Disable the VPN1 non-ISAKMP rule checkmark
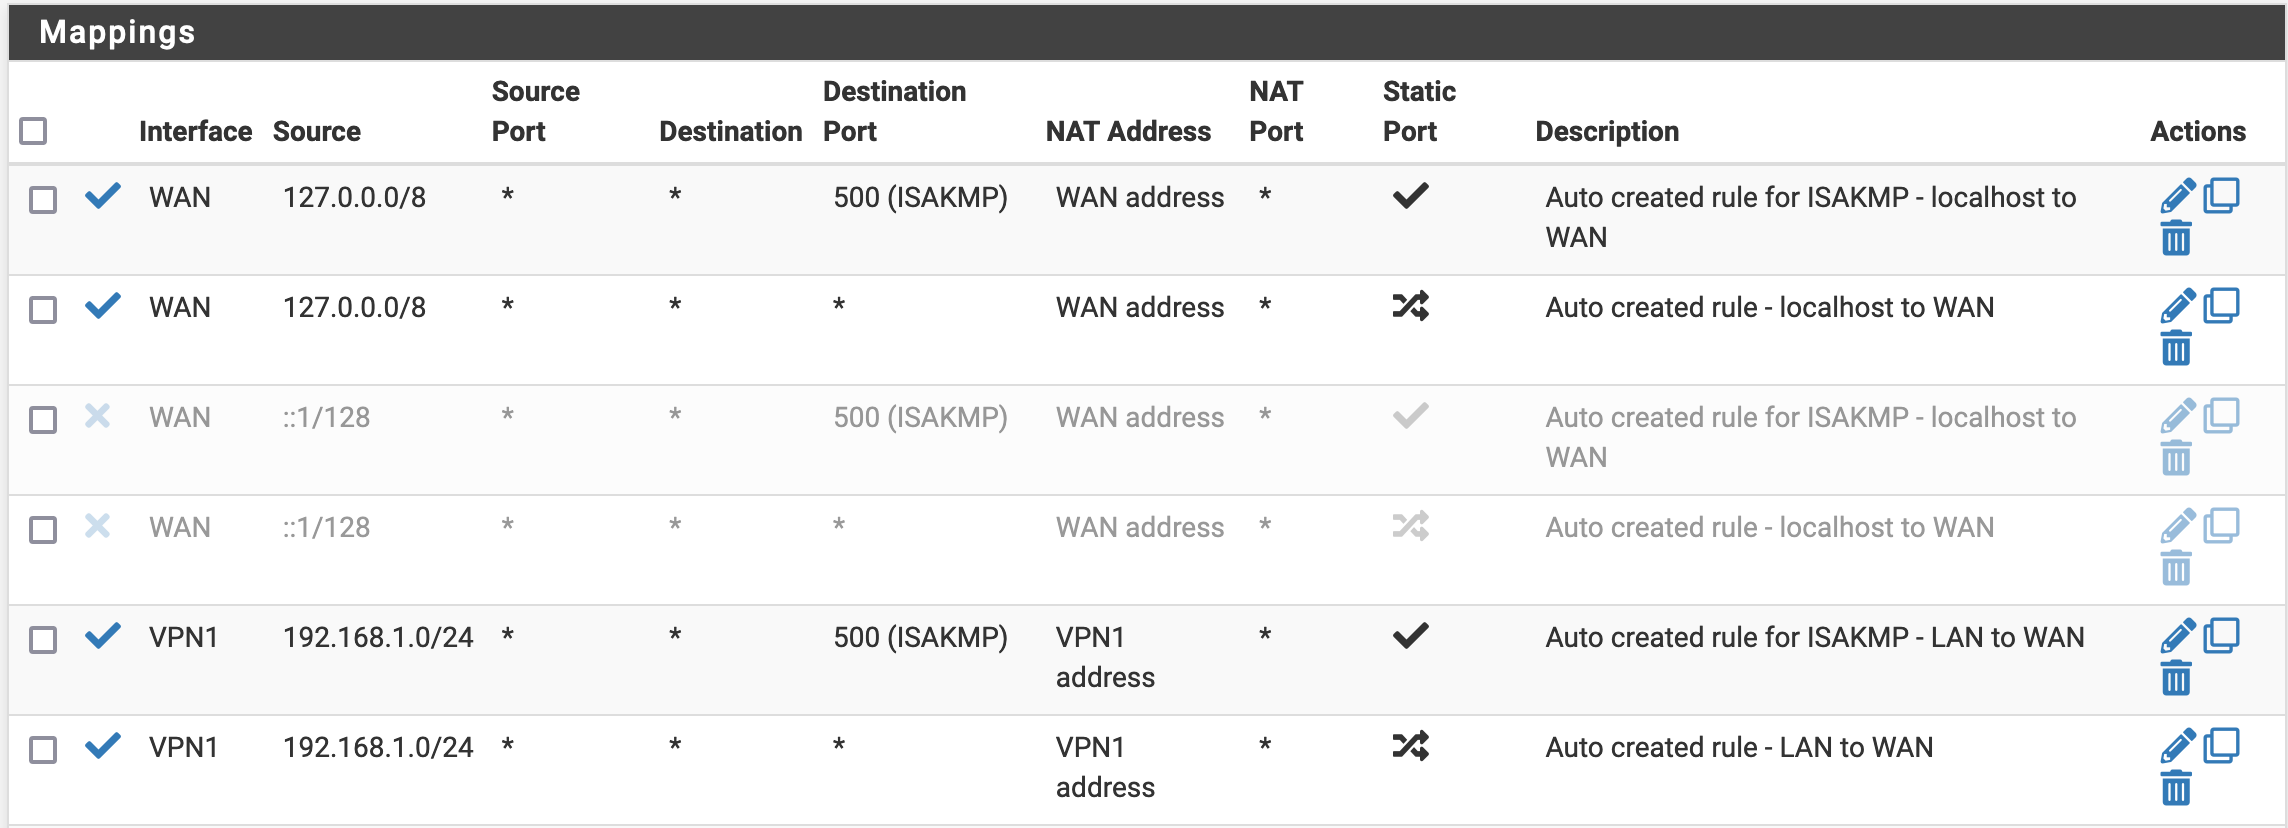The width and height of the screenshot is (2288, 828). click(x=103, y=746)
